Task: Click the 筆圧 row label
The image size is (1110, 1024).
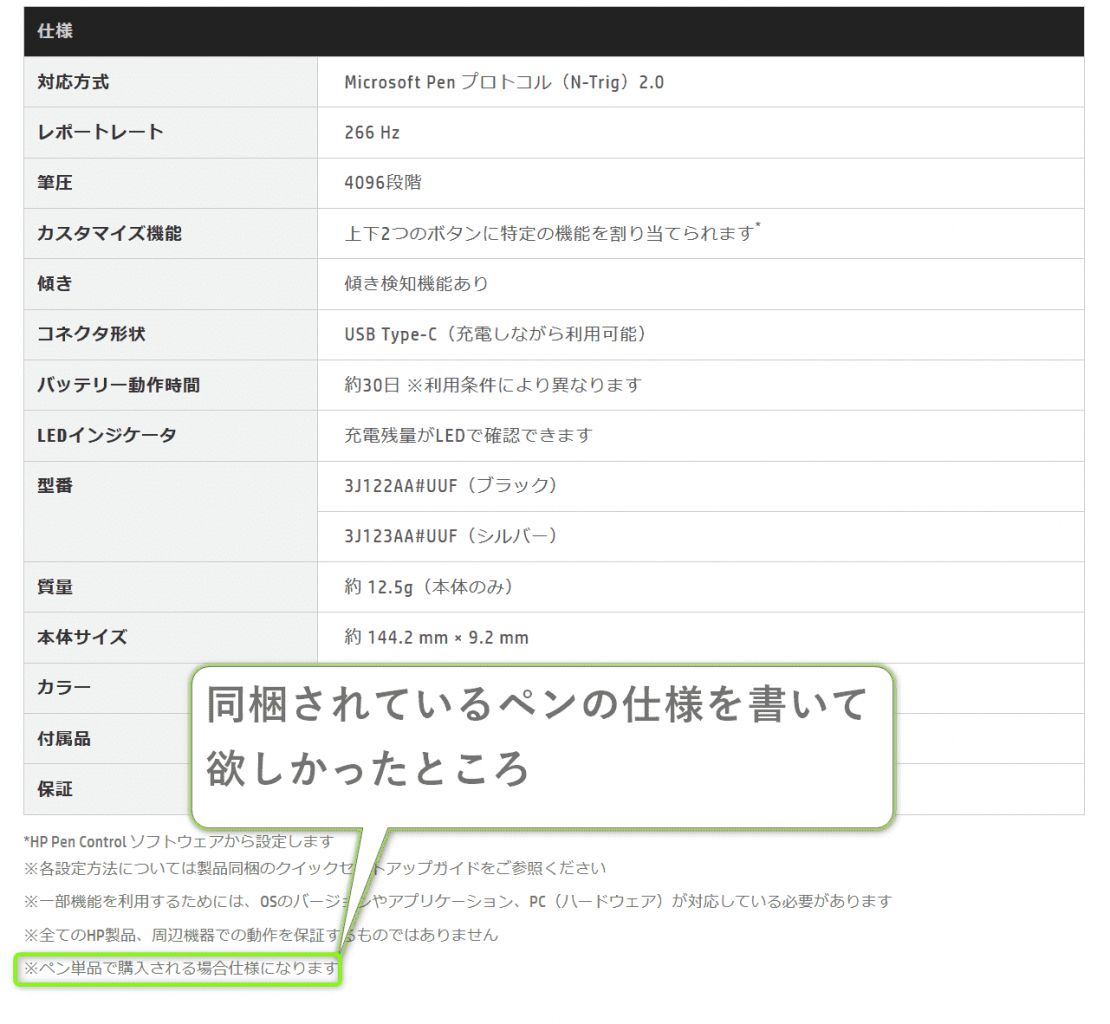Action: coord(55,183)
